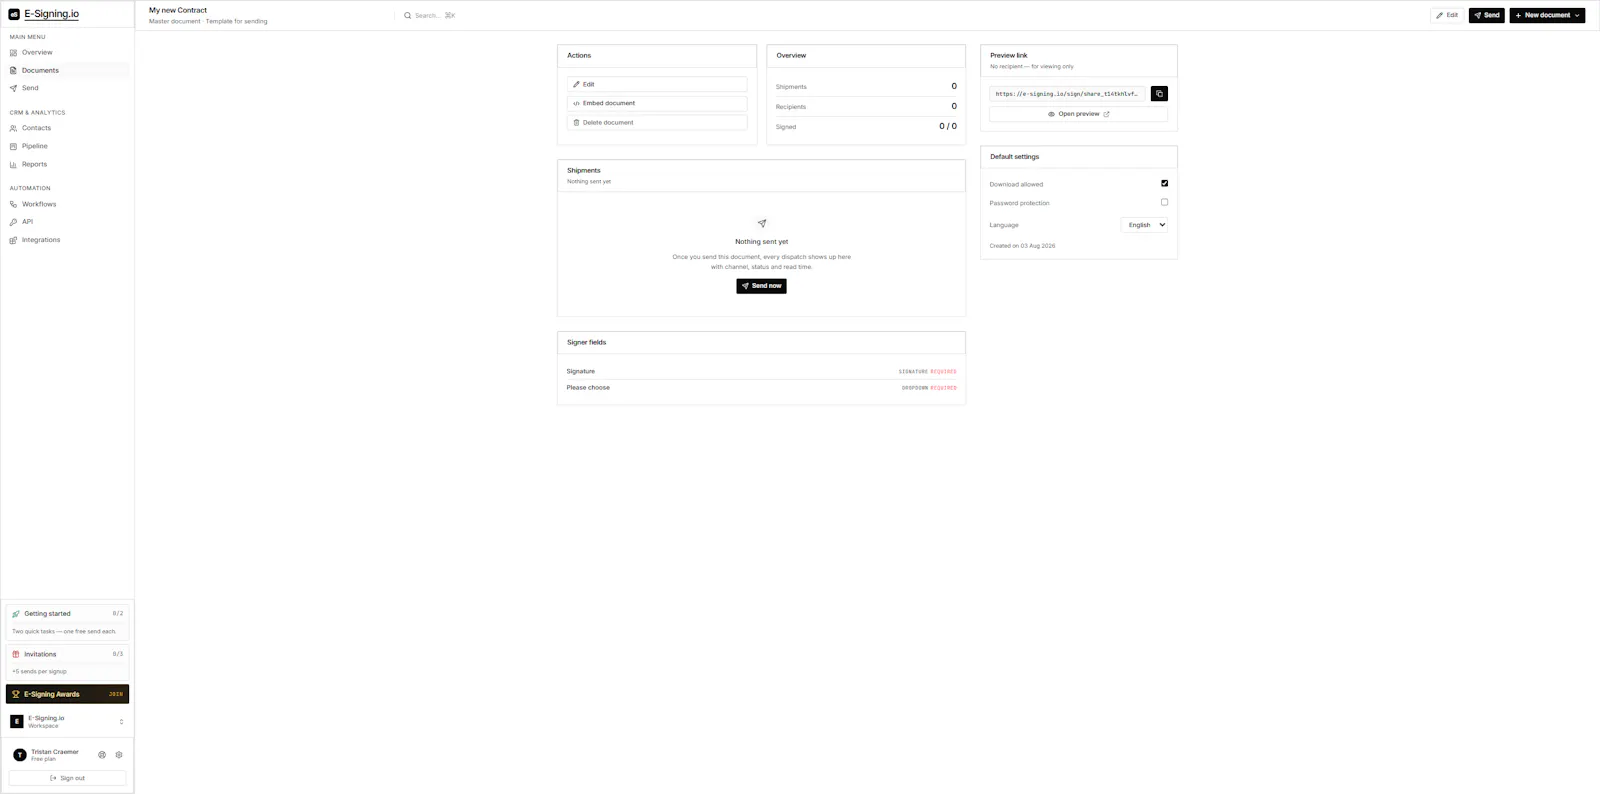Click the Signature signer field row
Viewport: 1600px width, 794px height.
762,371
